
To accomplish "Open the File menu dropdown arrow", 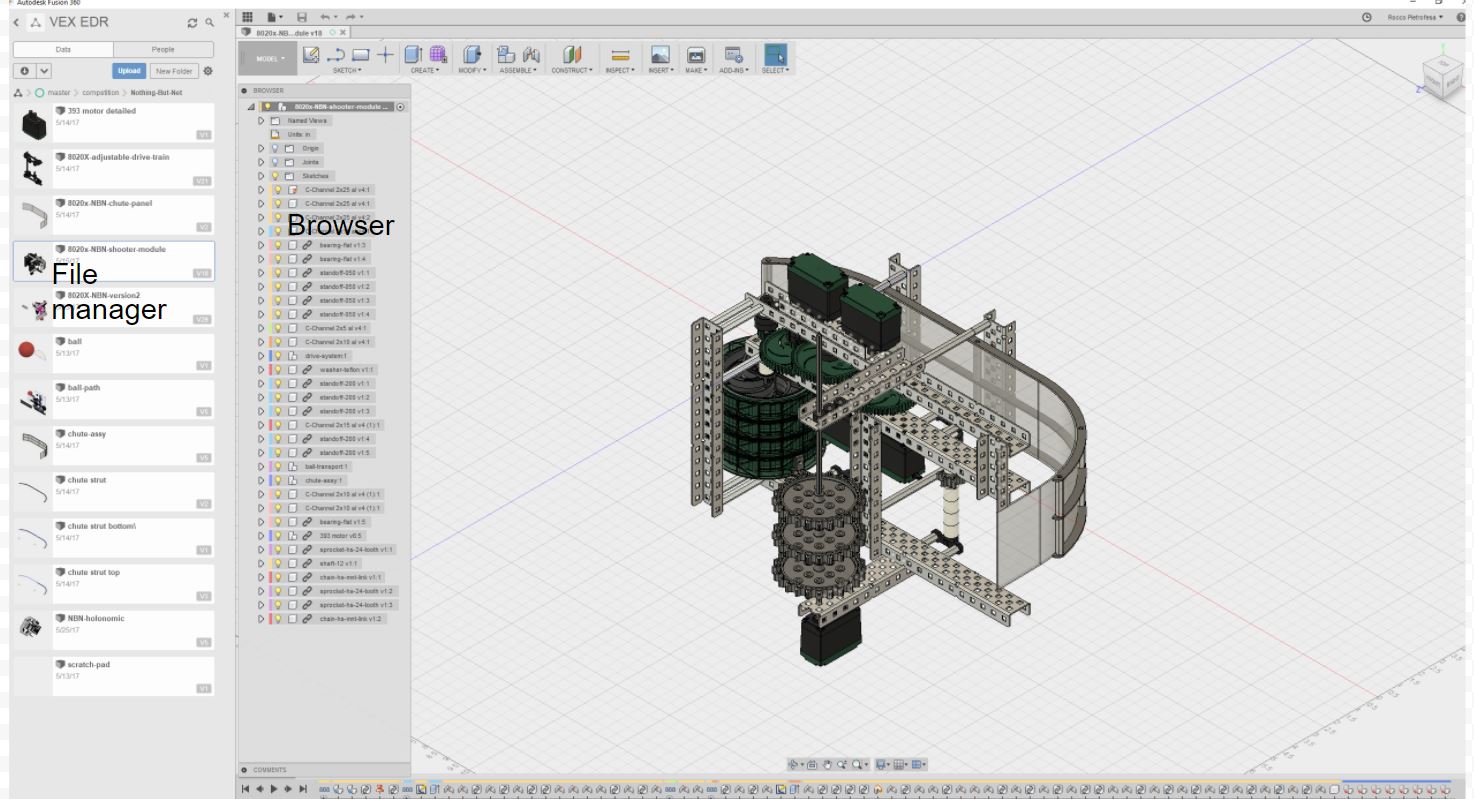I will click(x=283, y=17).
